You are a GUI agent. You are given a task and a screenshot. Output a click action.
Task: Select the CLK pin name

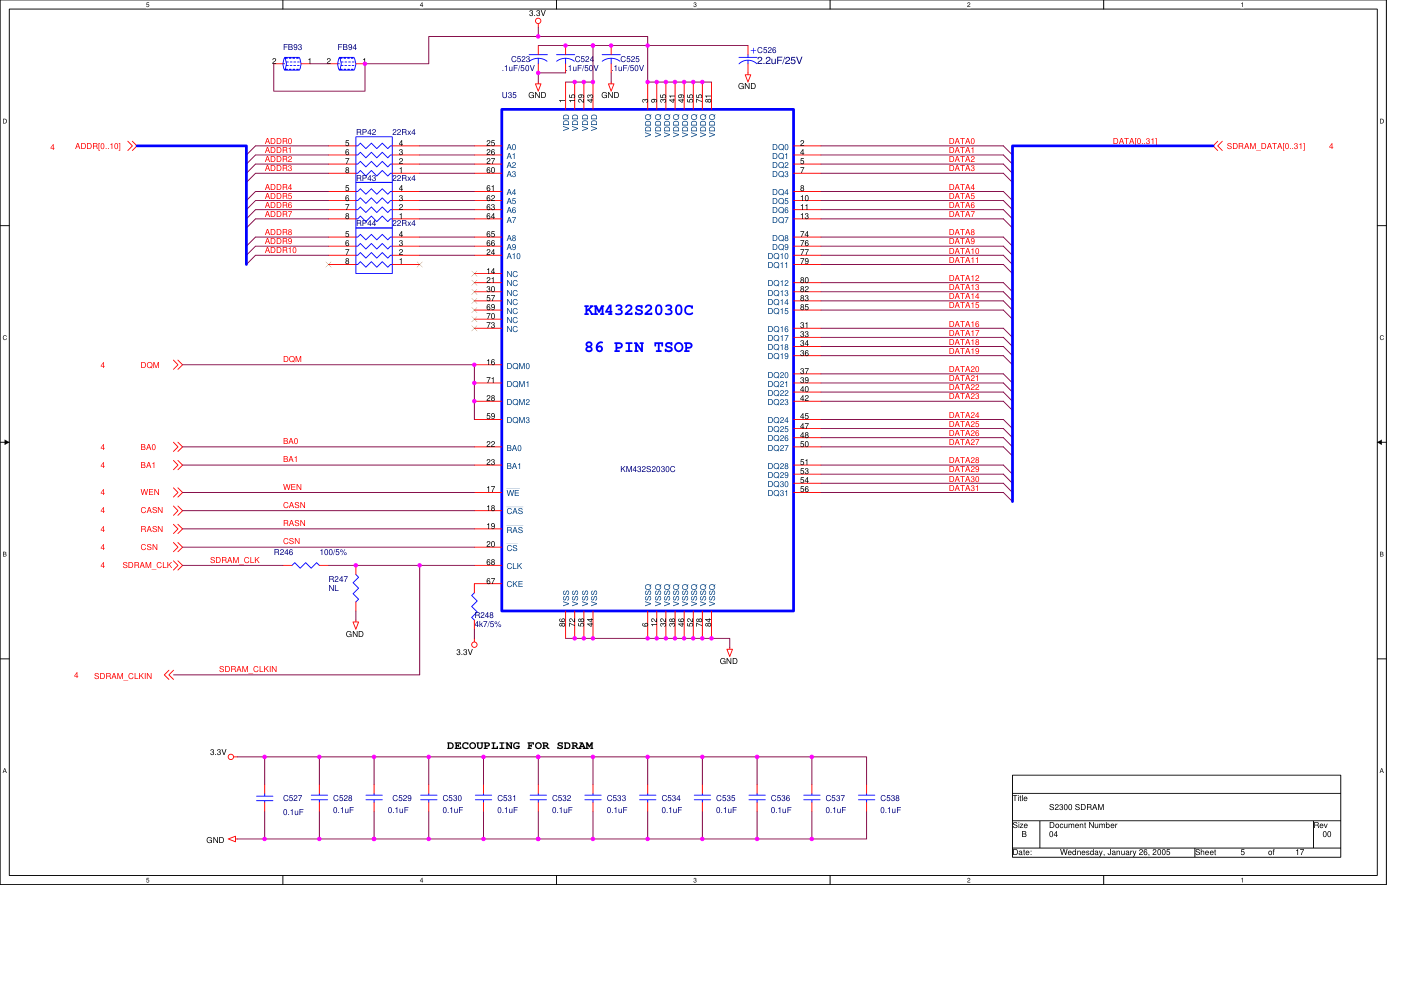[514, 566]
